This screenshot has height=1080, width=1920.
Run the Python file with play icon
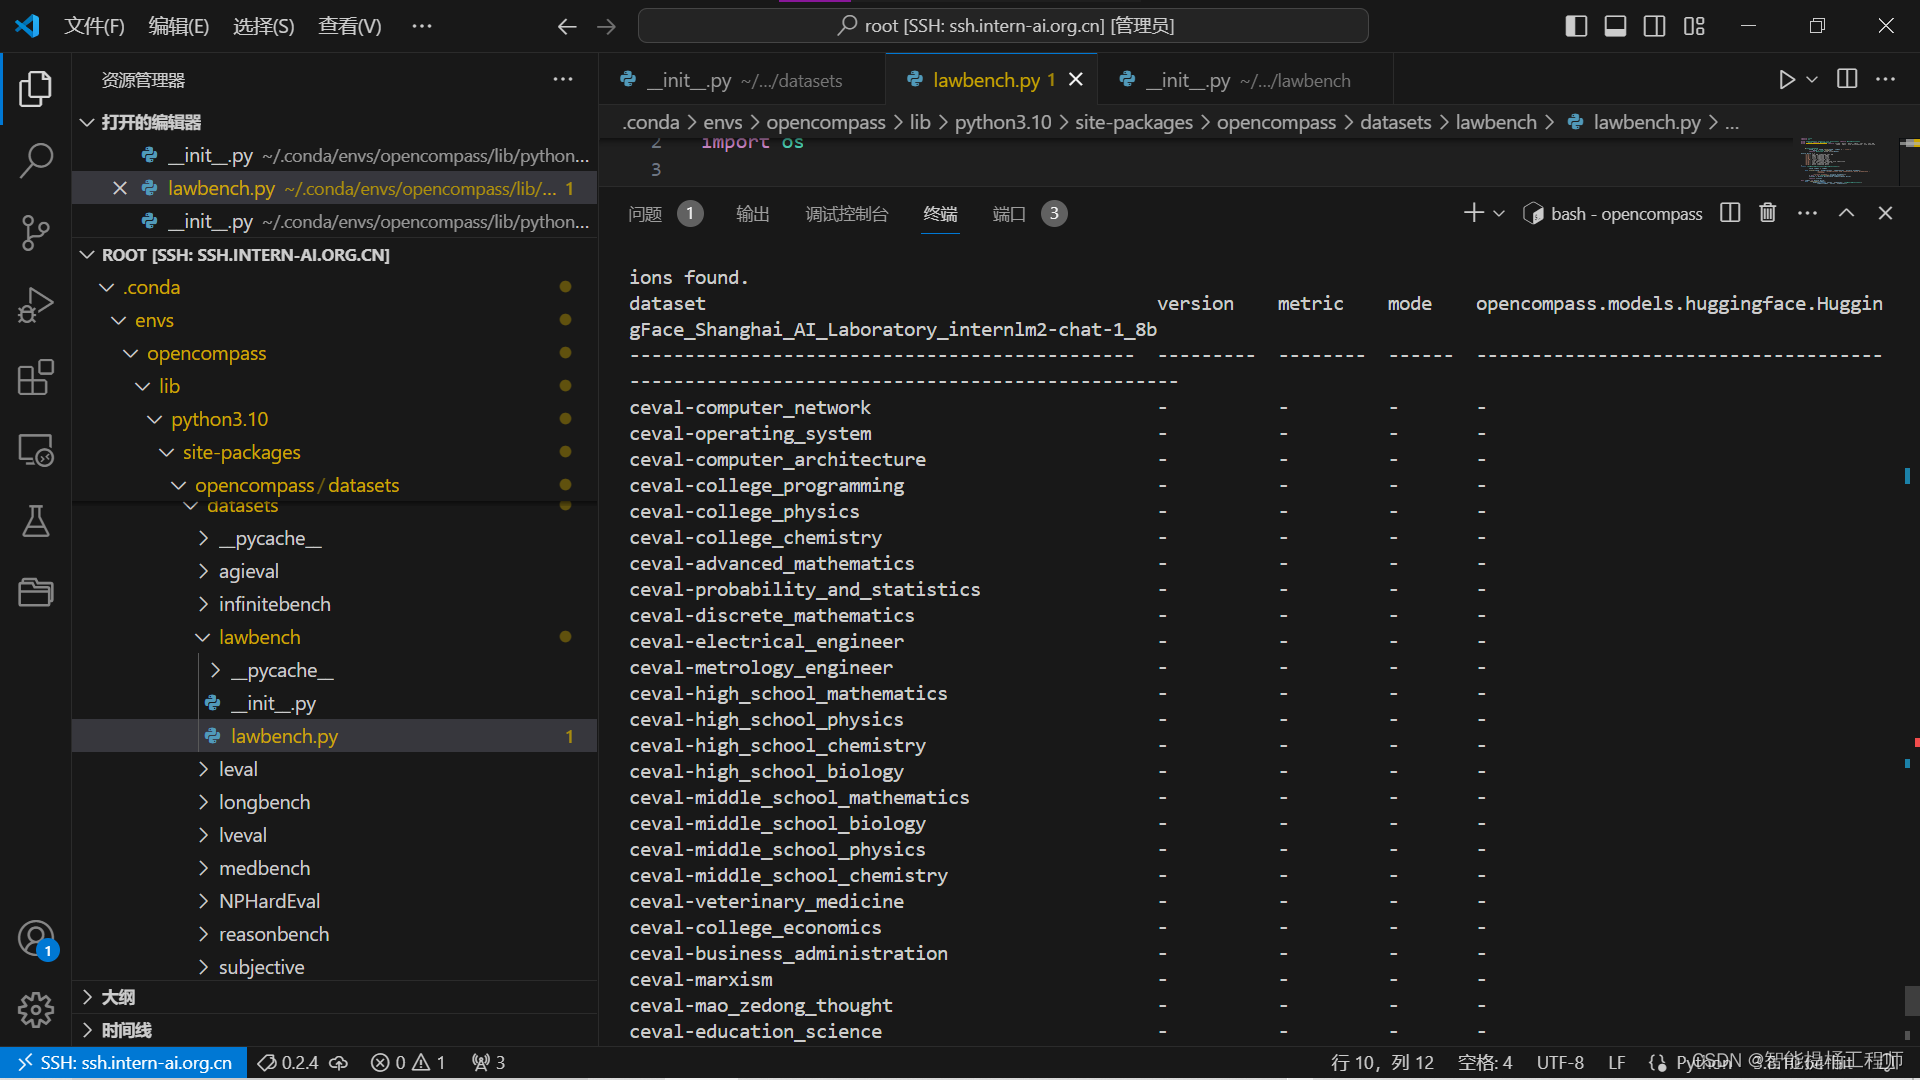pos(1787,80)
